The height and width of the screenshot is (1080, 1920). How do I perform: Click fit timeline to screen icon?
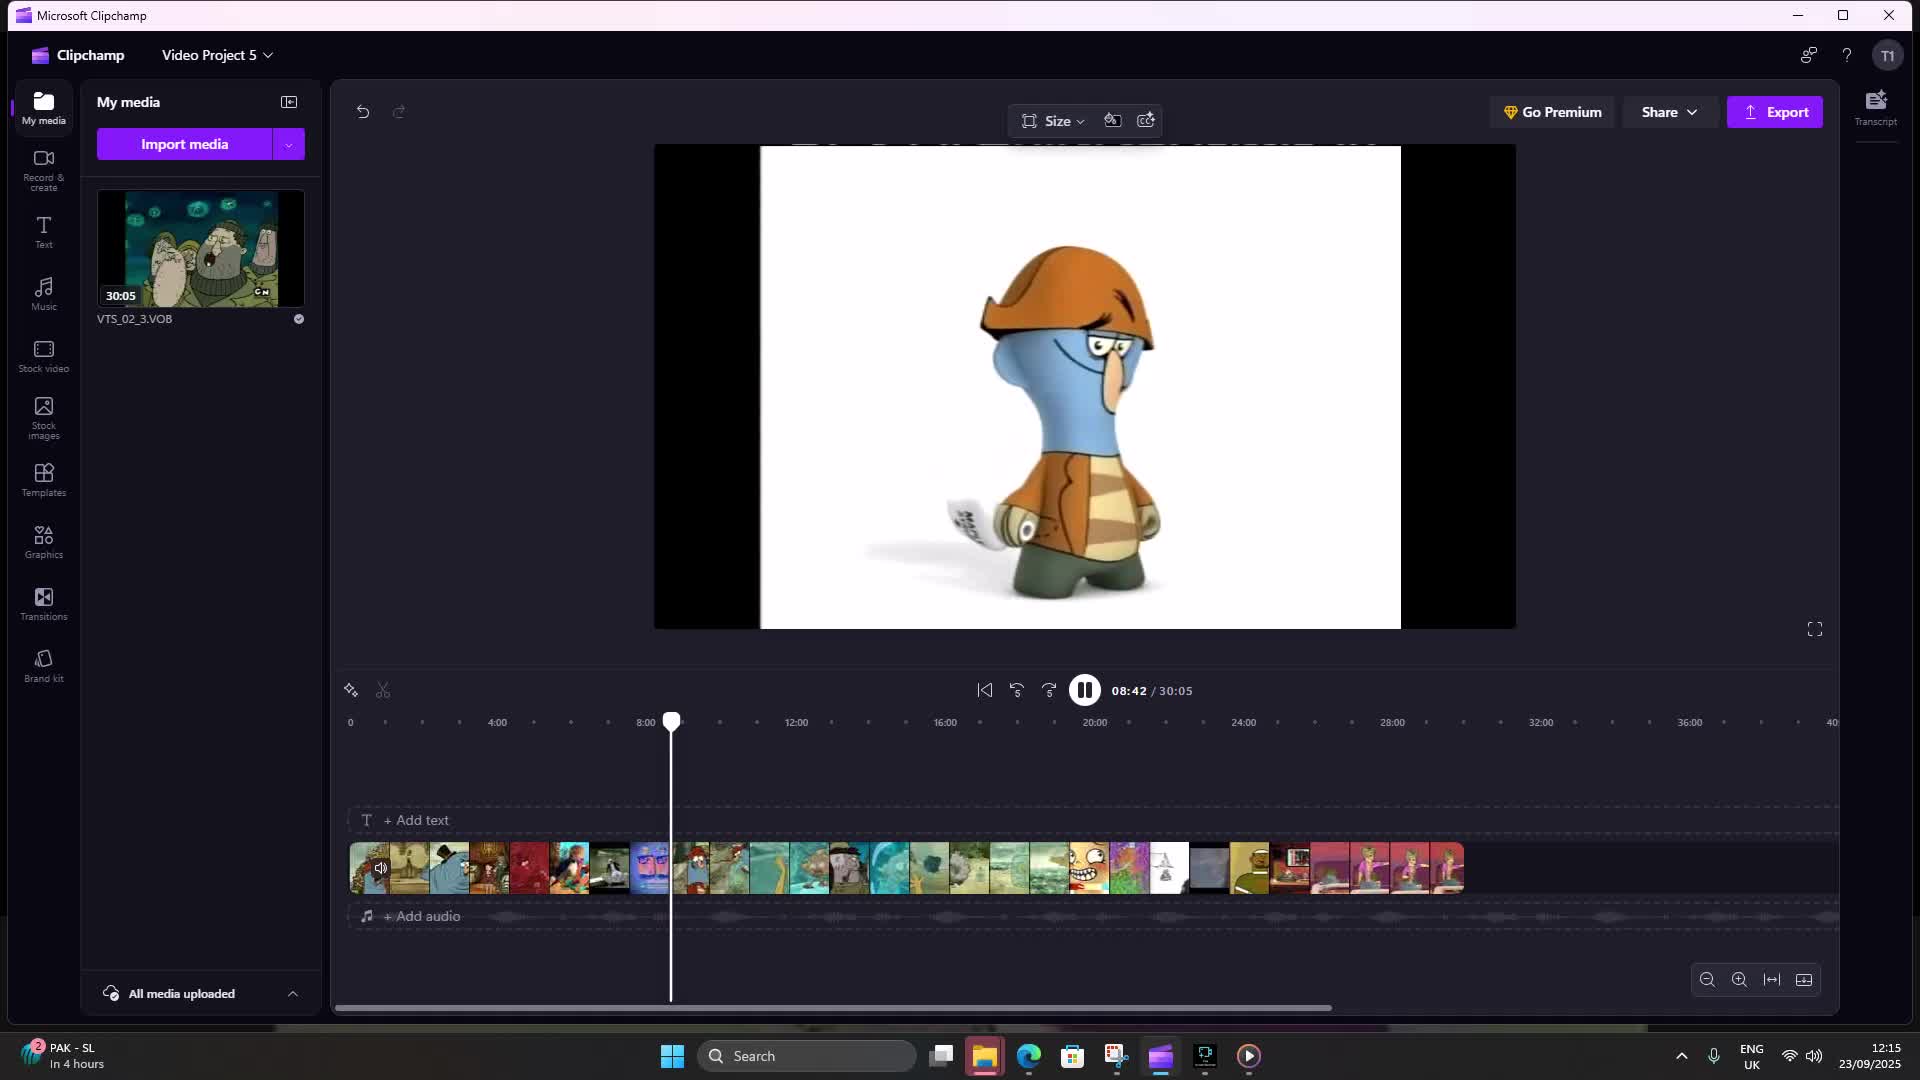point(1771,980)
